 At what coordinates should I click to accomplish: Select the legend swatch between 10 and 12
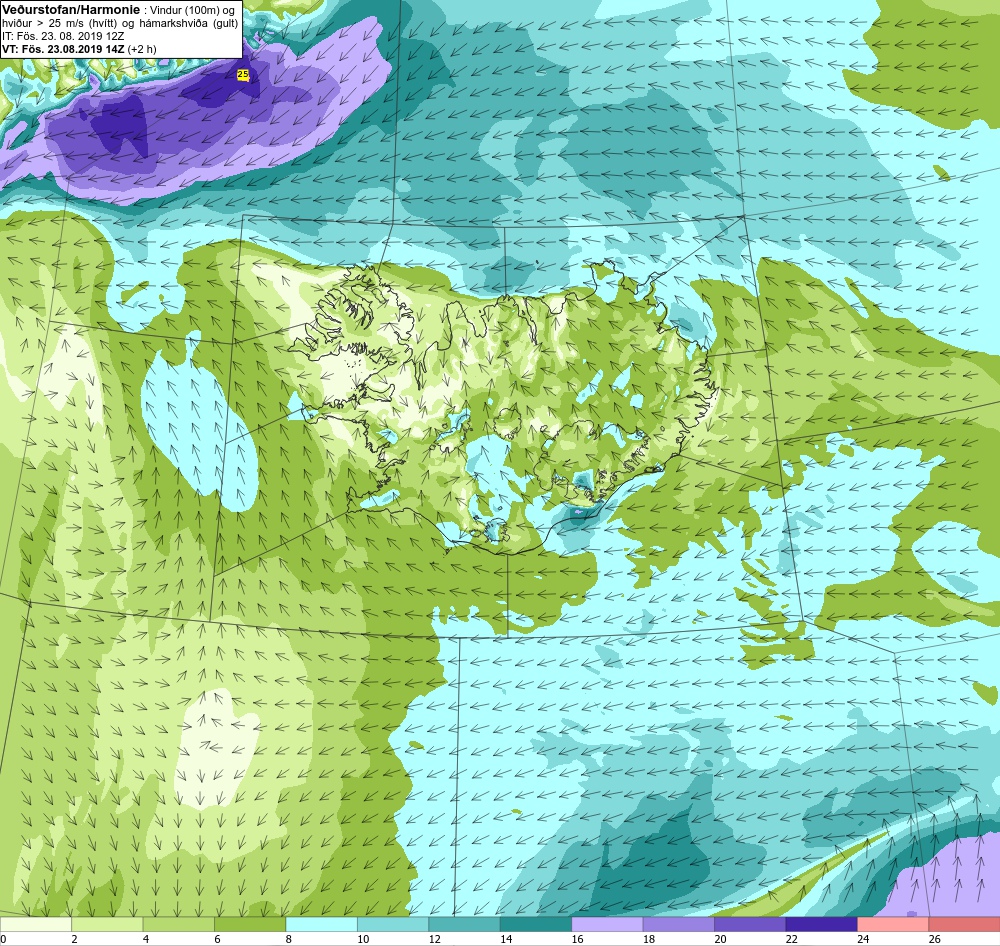[393, 925]
